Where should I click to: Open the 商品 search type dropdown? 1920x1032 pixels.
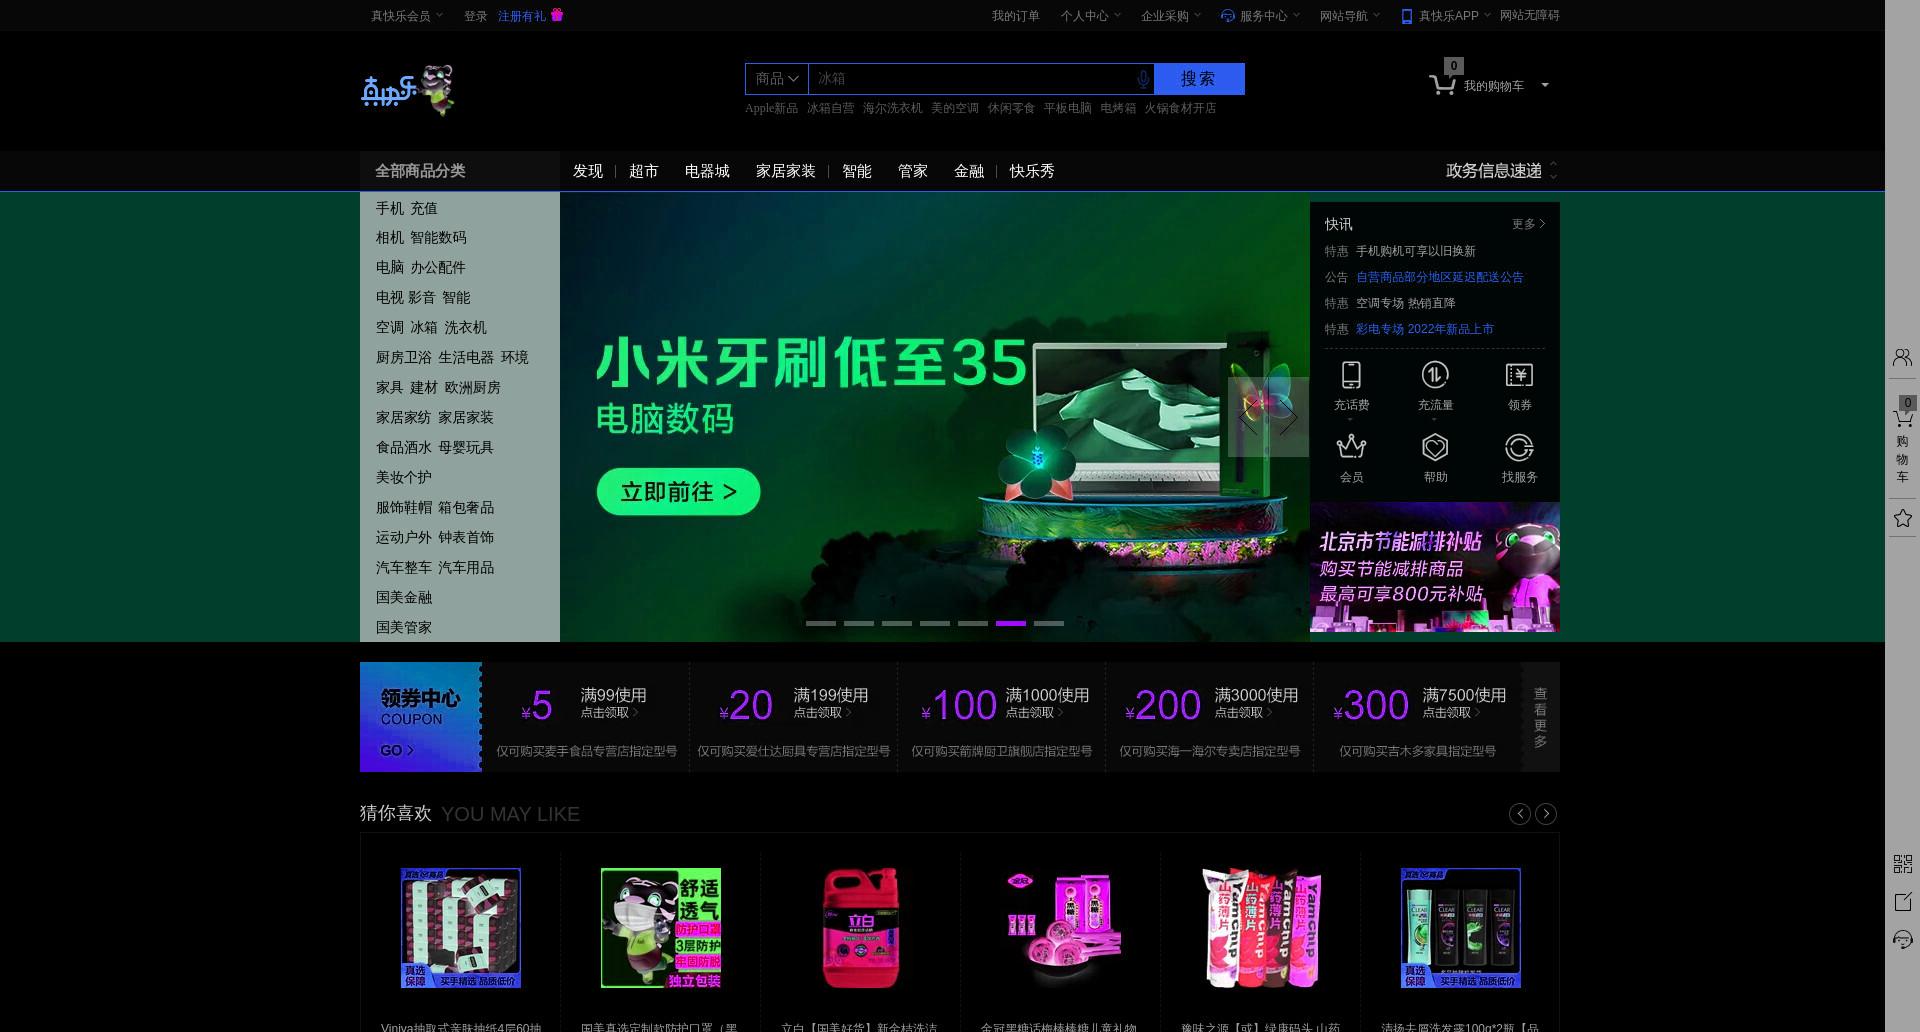click(x=777, y=79)
